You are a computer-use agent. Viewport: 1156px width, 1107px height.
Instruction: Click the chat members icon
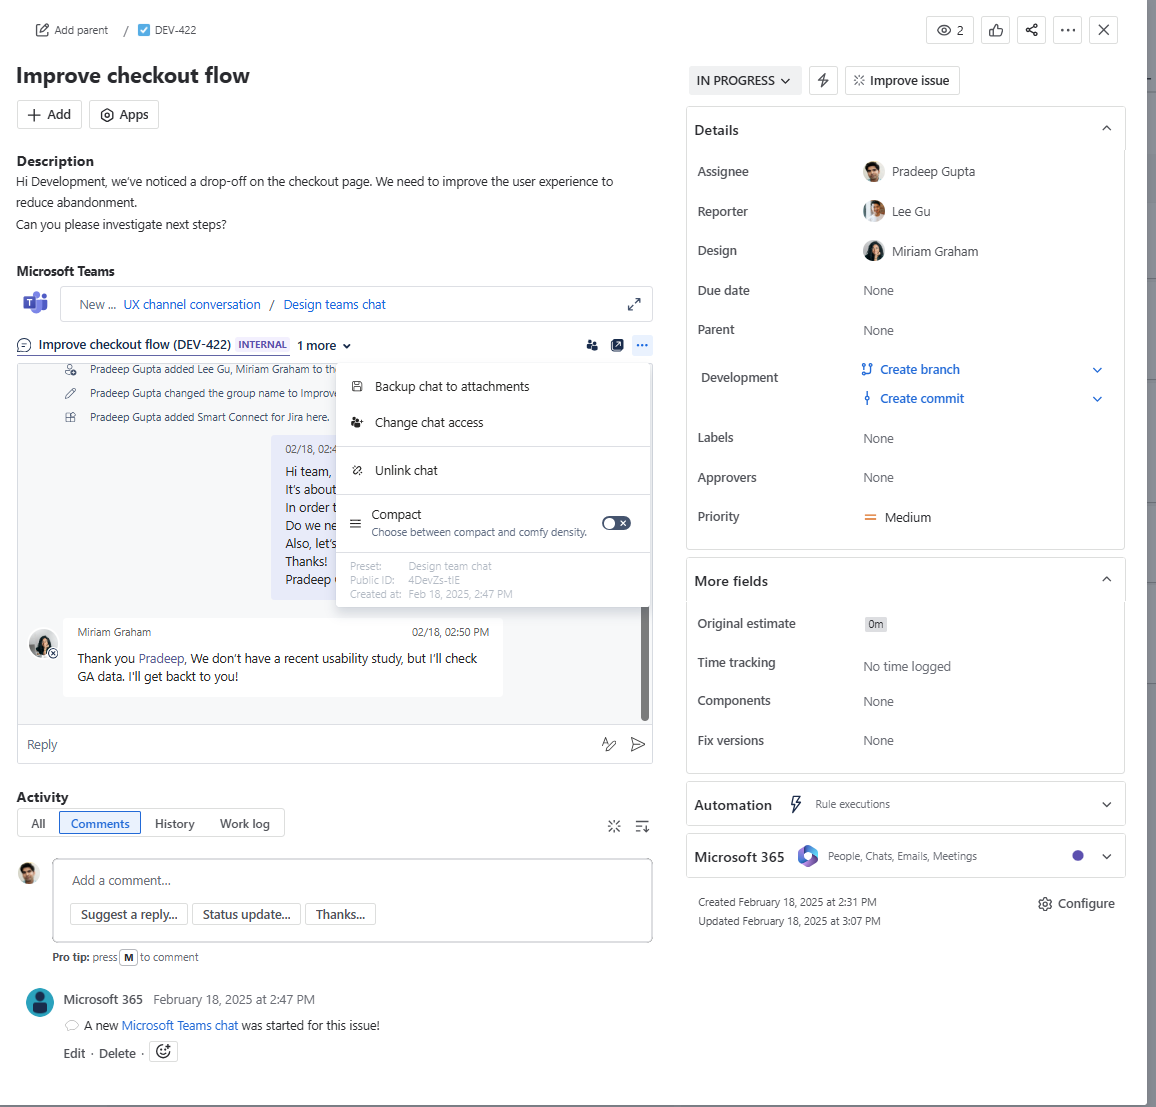tap(592, 346)
